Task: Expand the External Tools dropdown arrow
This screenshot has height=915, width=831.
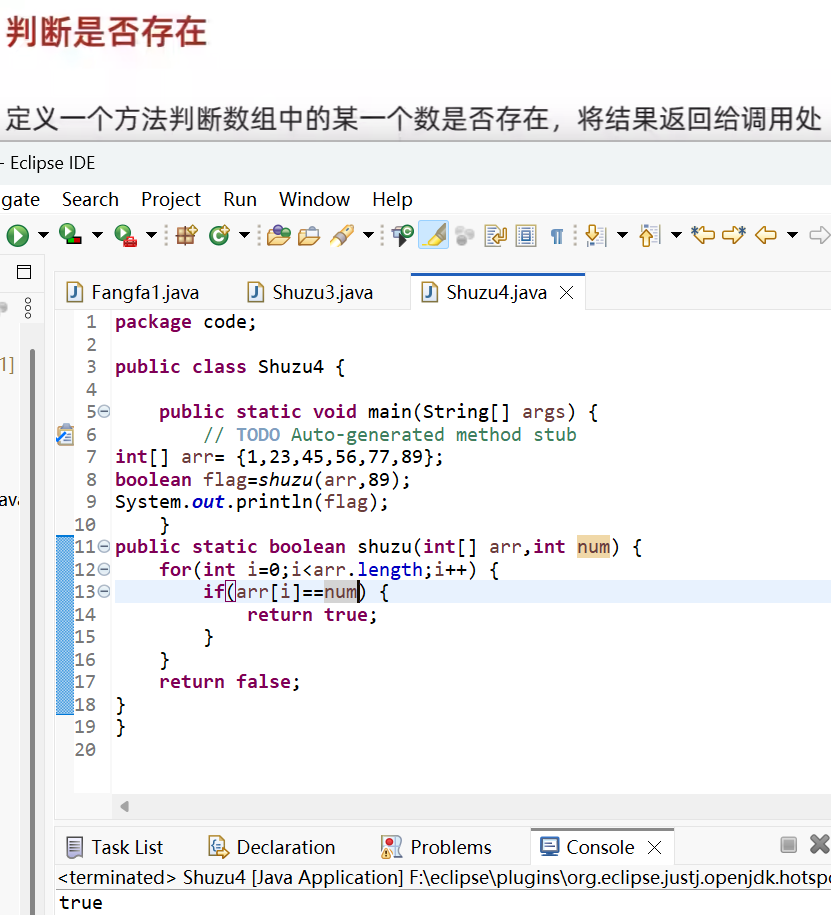Action: pos(152,236)
